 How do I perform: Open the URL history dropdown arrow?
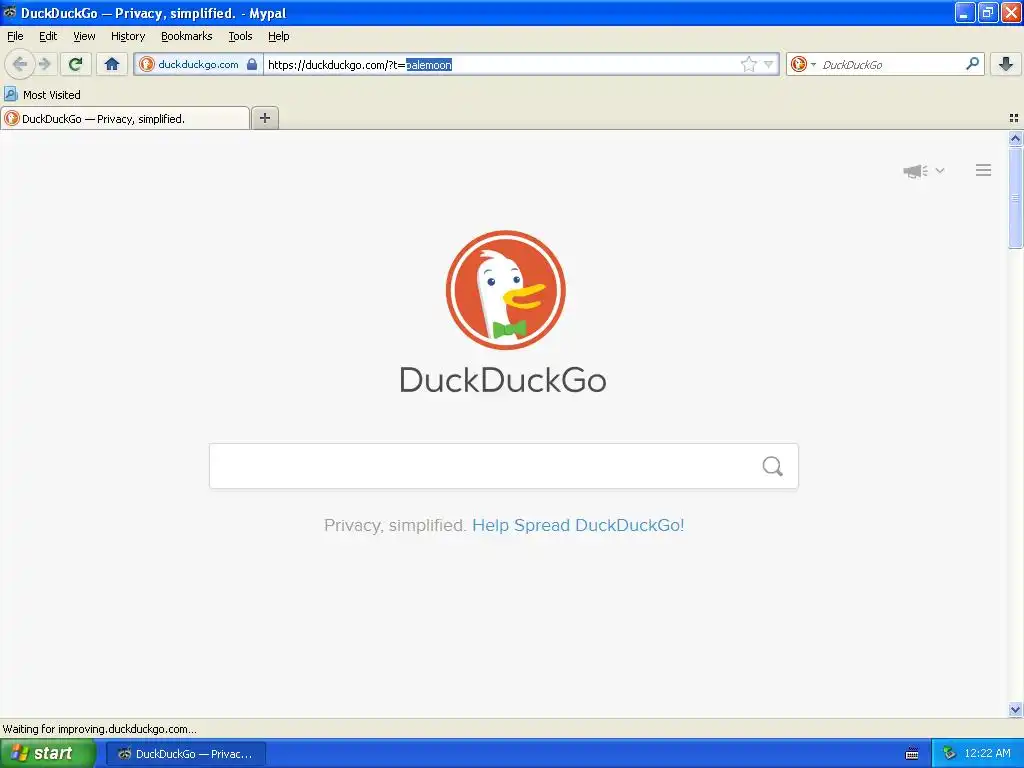point(769,64)
